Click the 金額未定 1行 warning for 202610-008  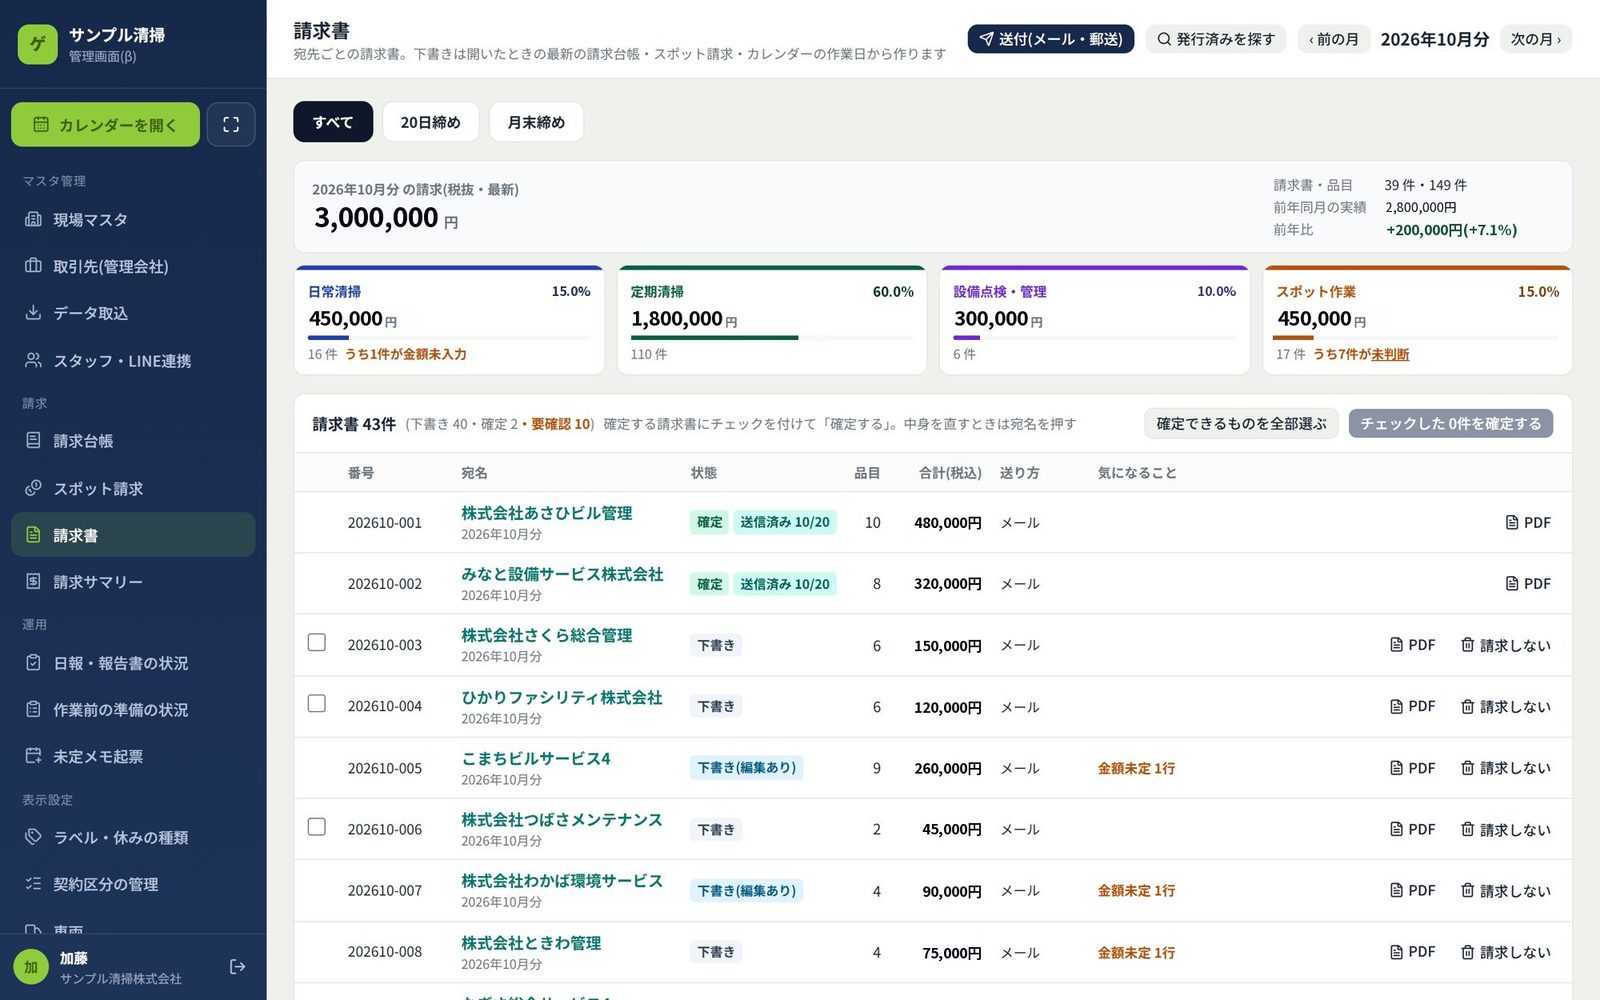1136,953
